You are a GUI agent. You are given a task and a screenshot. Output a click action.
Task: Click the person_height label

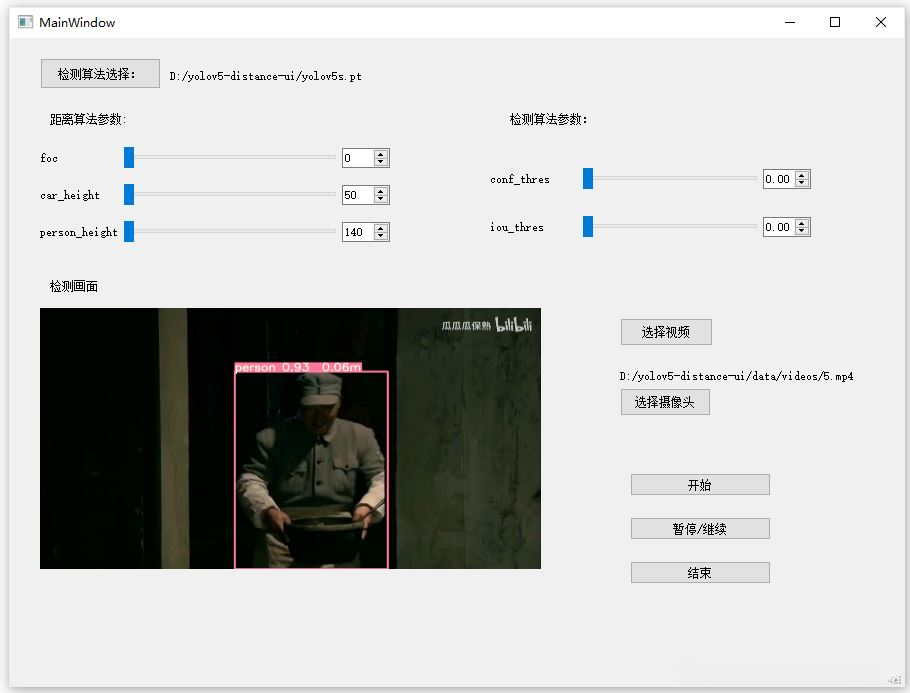[78, 232]
